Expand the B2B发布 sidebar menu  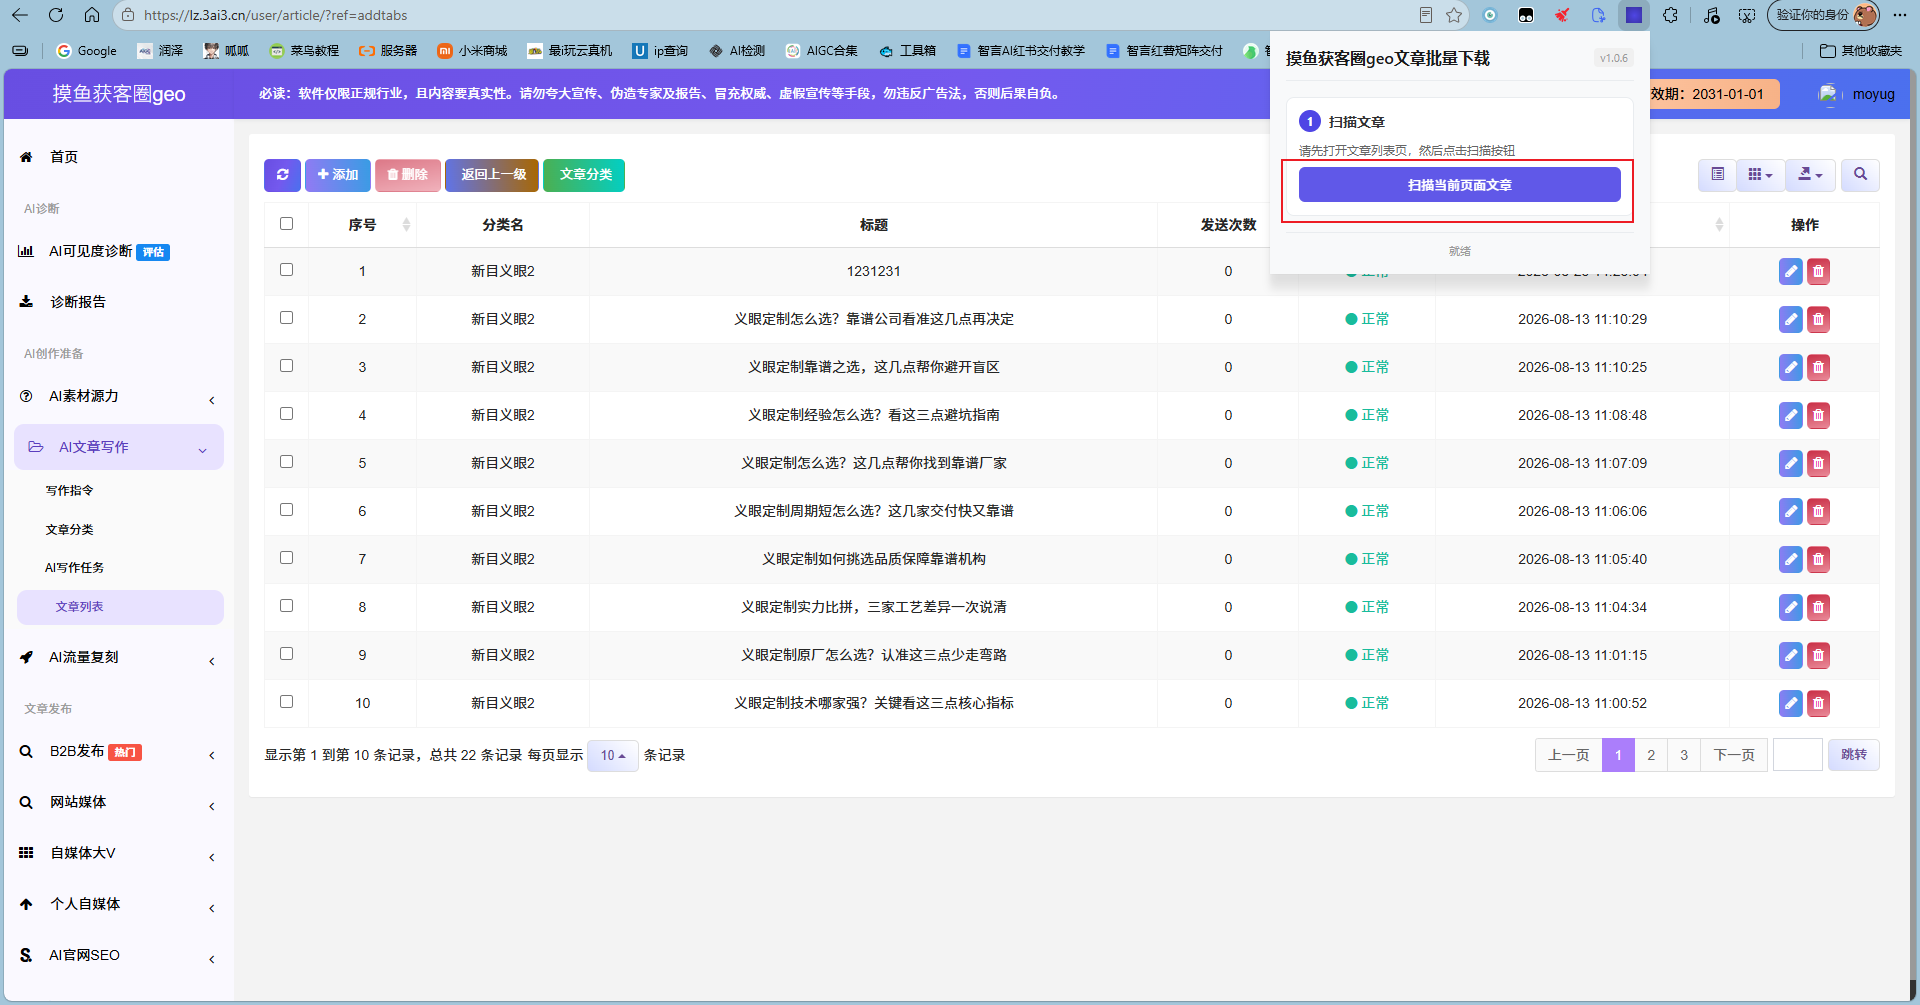click(x=119, y=752)
